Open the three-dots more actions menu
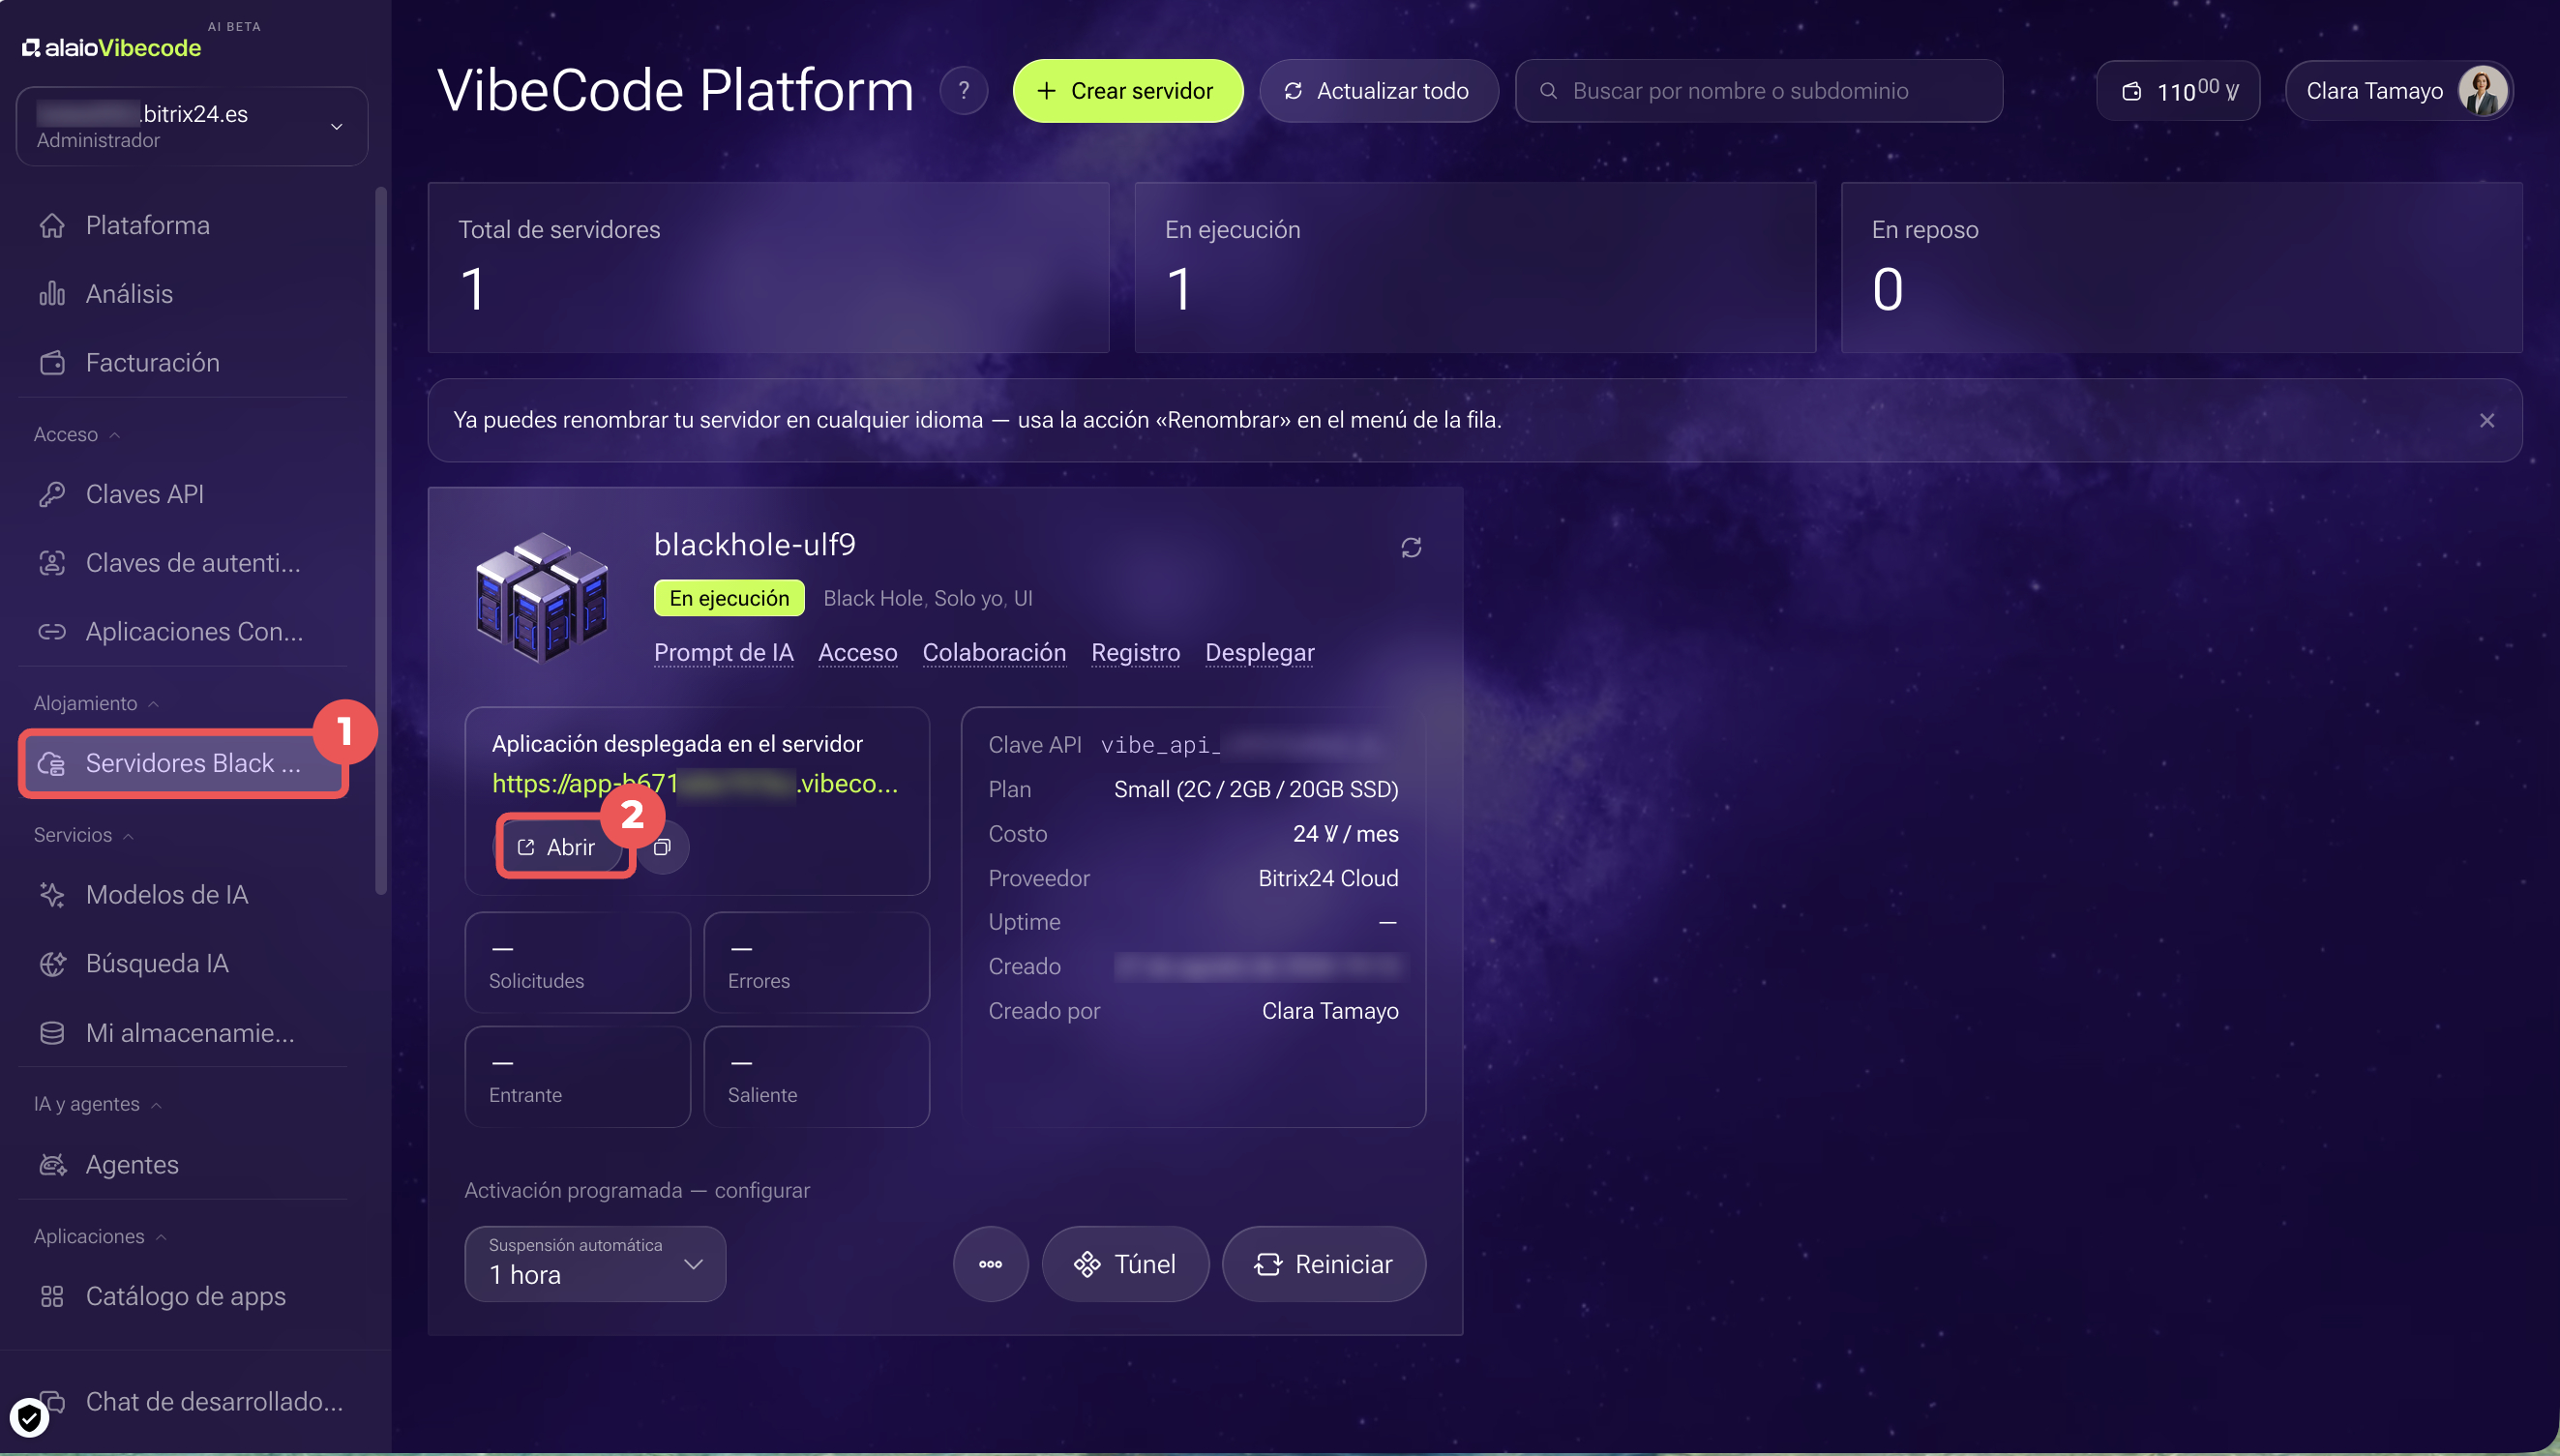 coord(990,1264)
